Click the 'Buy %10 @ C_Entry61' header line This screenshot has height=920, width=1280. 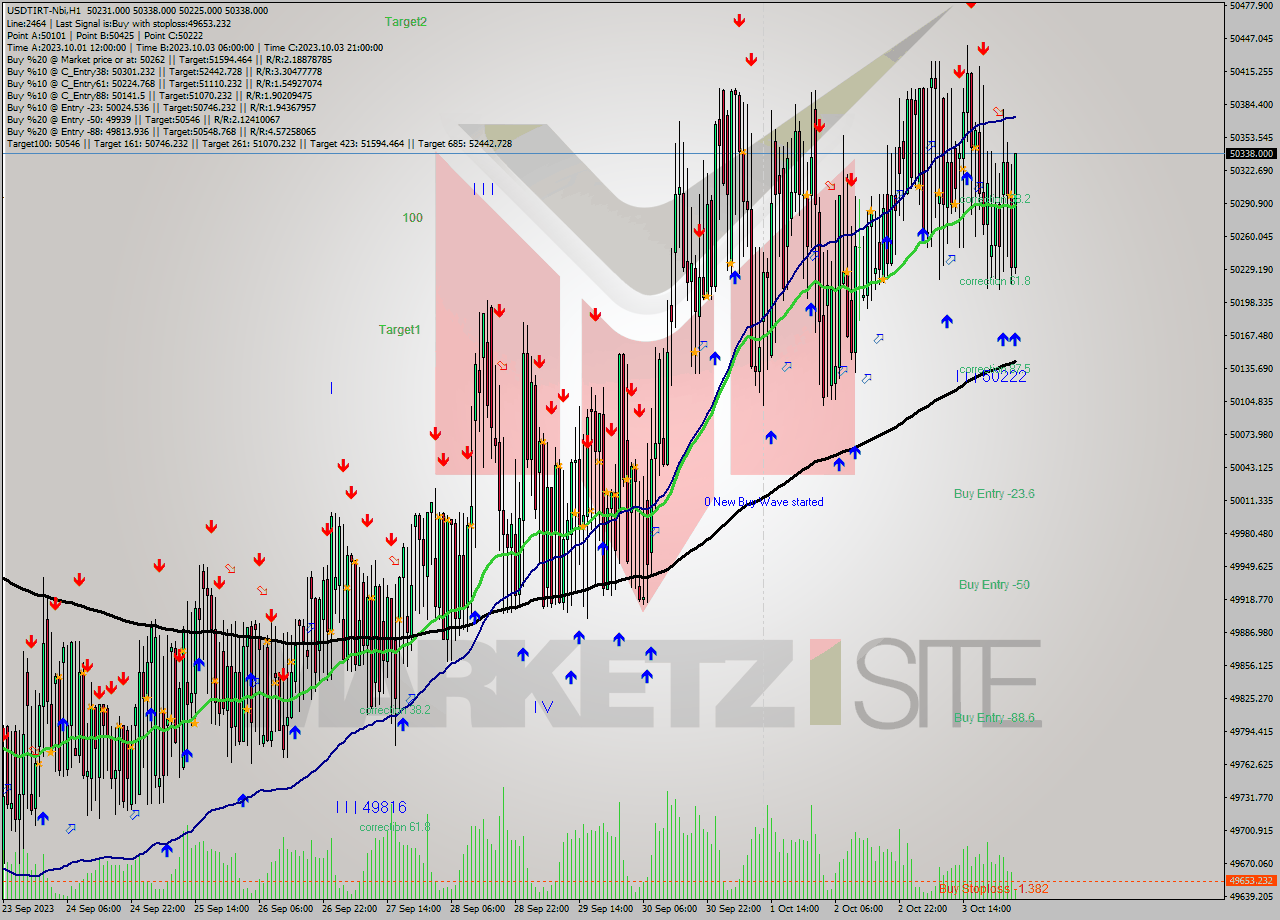[164, 84]
